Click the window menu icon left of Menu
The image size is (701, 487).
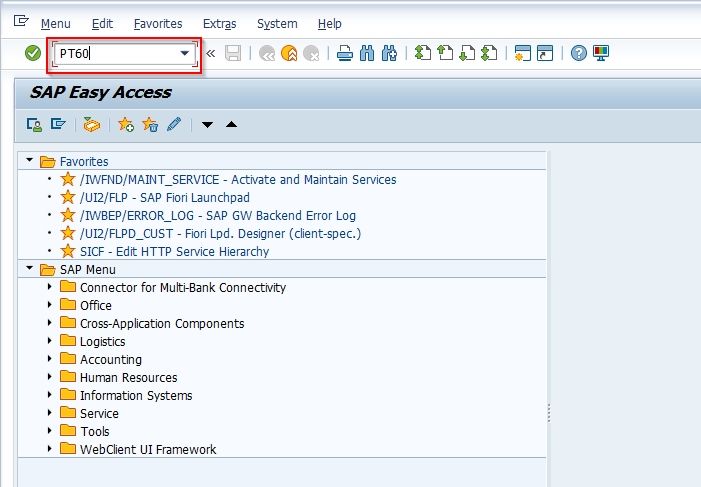coord(21,21)
